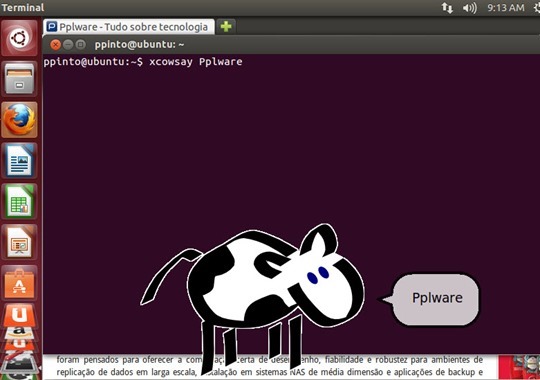This screenshot has width=540, height=380.
Task: Add a new tab with green plus
Action: tap(226, 27)
